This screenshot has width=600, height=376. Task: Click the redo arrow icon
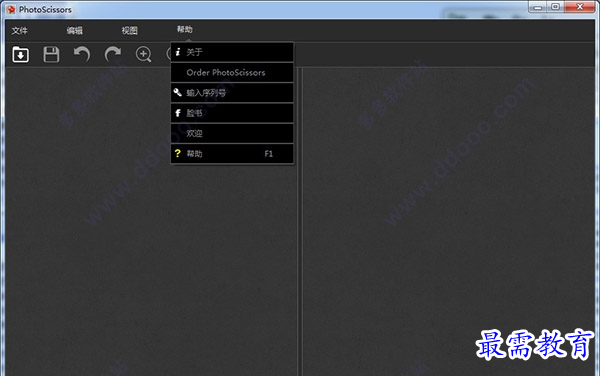[x=113, y=54]
